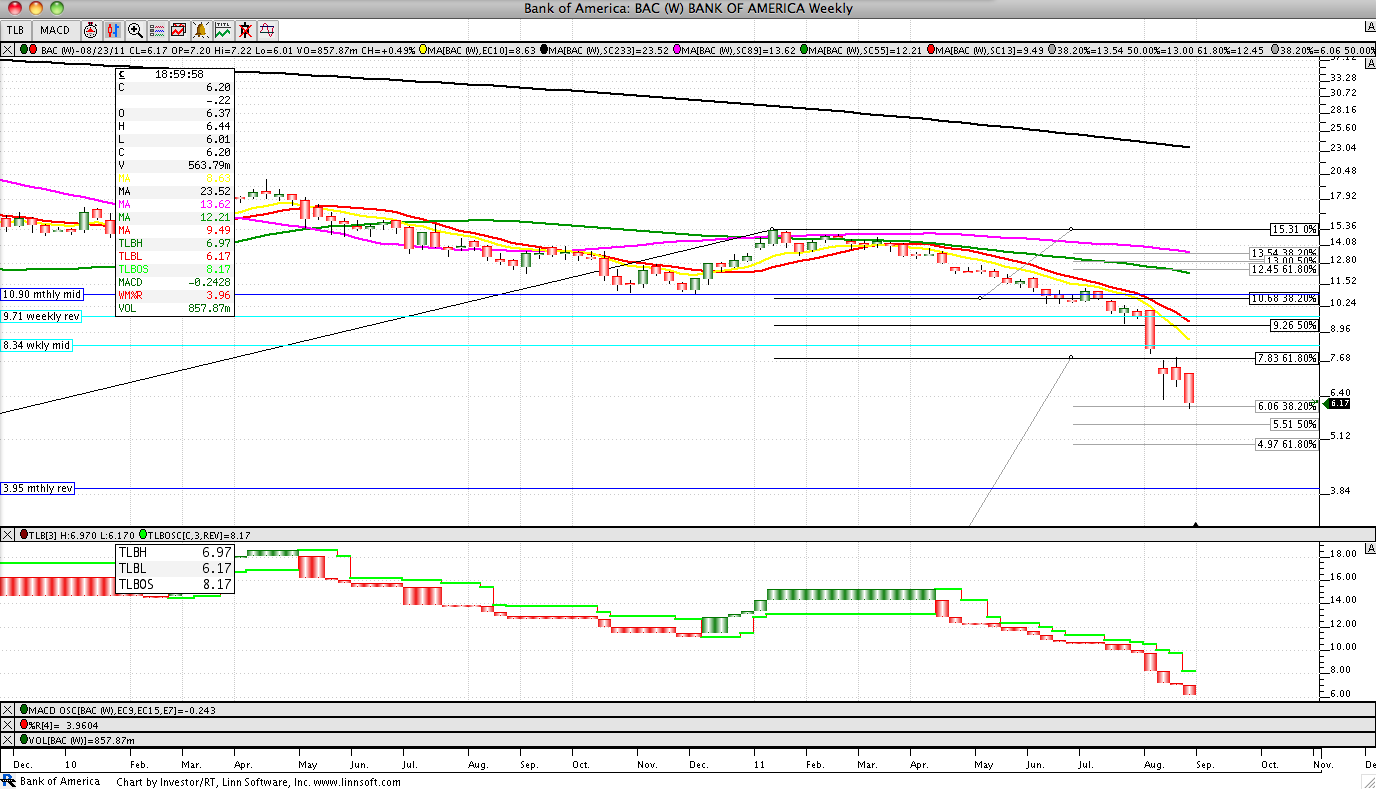1376x789 pixels.
Task: Click the VOL[BAC (W)]=857.87m pane title
Action: 84,740
